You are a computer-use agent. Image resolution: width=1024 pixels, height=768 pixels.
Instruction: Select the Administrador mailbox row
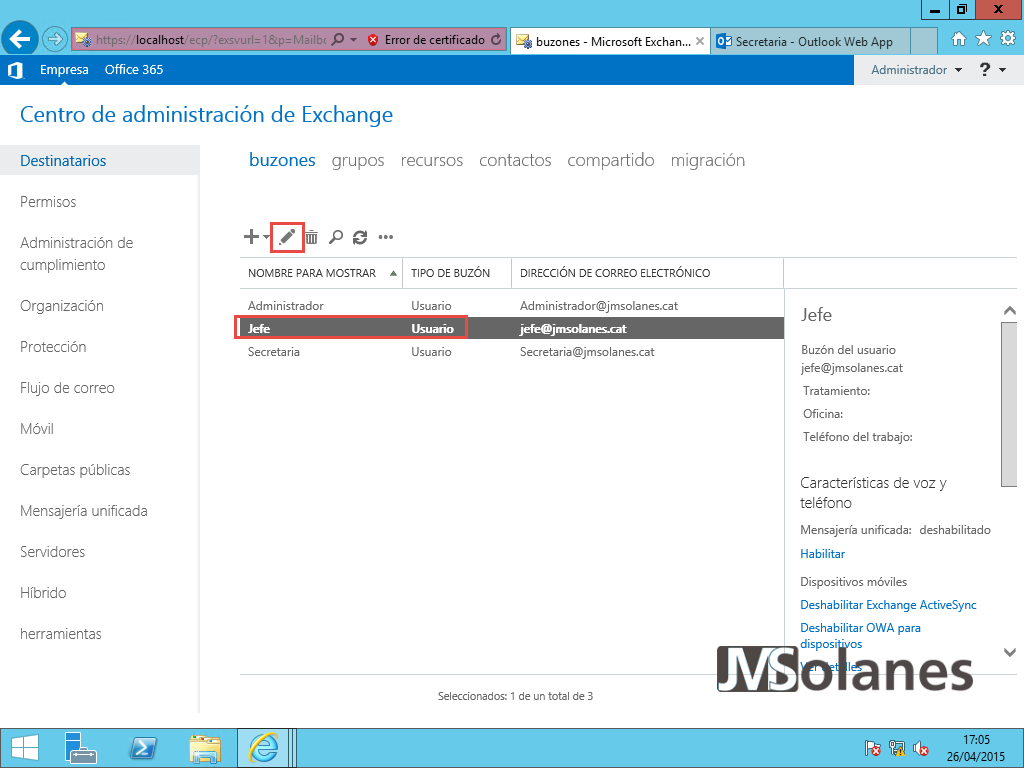click(x=512, y=306)
